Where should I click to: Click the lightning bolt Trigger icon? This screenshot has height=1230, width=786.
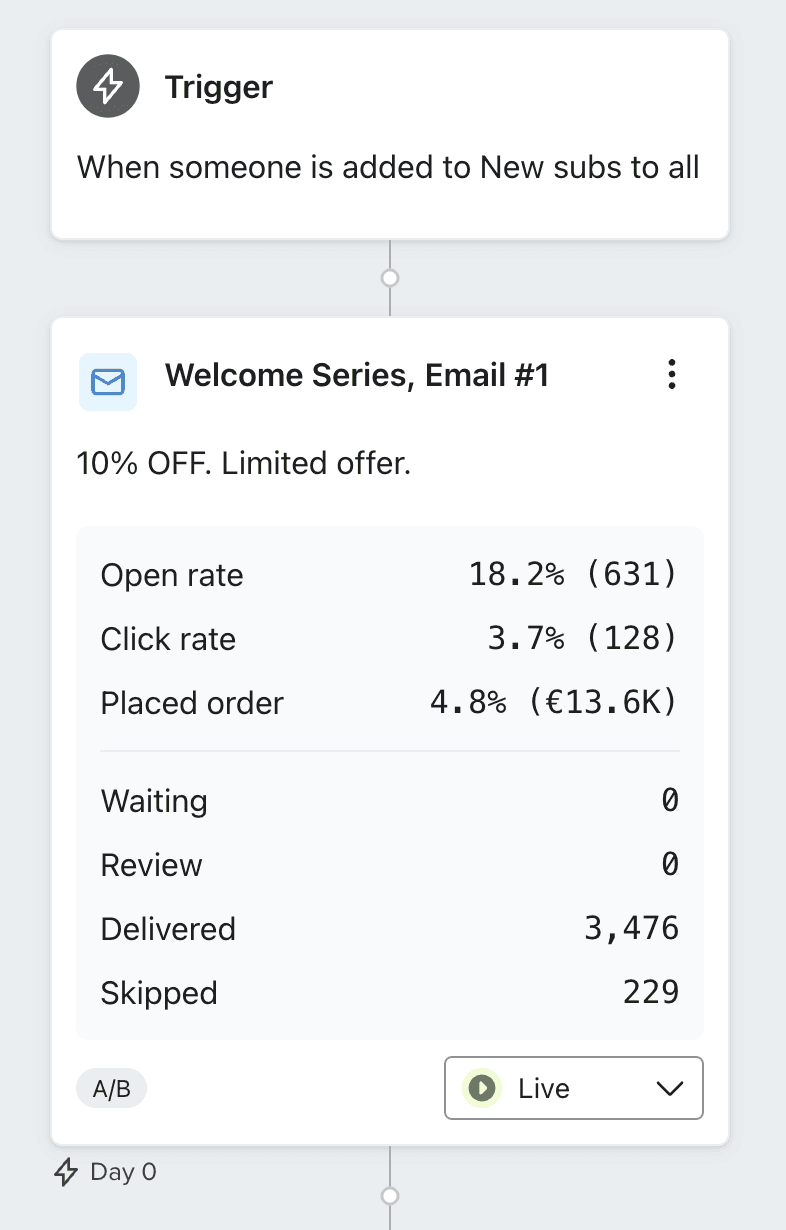(x=107, y=87)
